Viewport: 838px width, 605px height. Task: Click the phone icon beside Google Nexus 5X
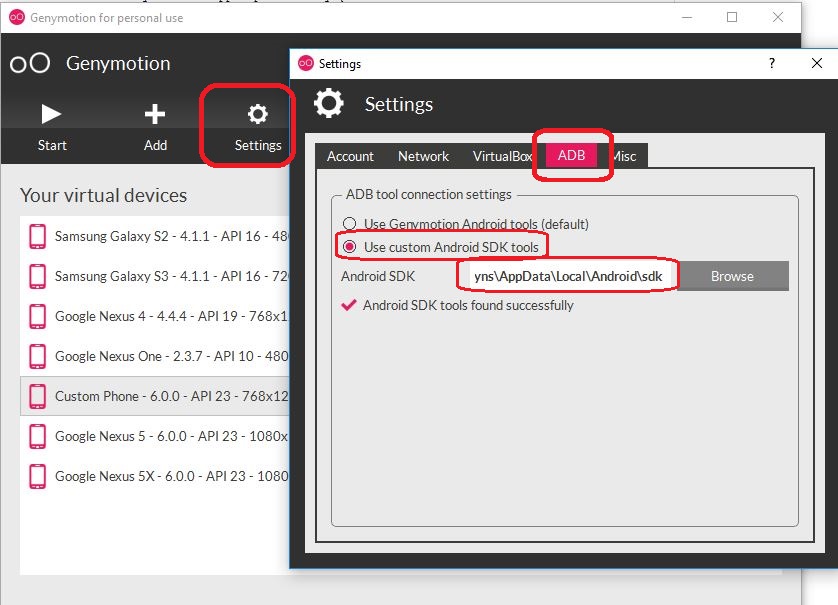(37, 477)
